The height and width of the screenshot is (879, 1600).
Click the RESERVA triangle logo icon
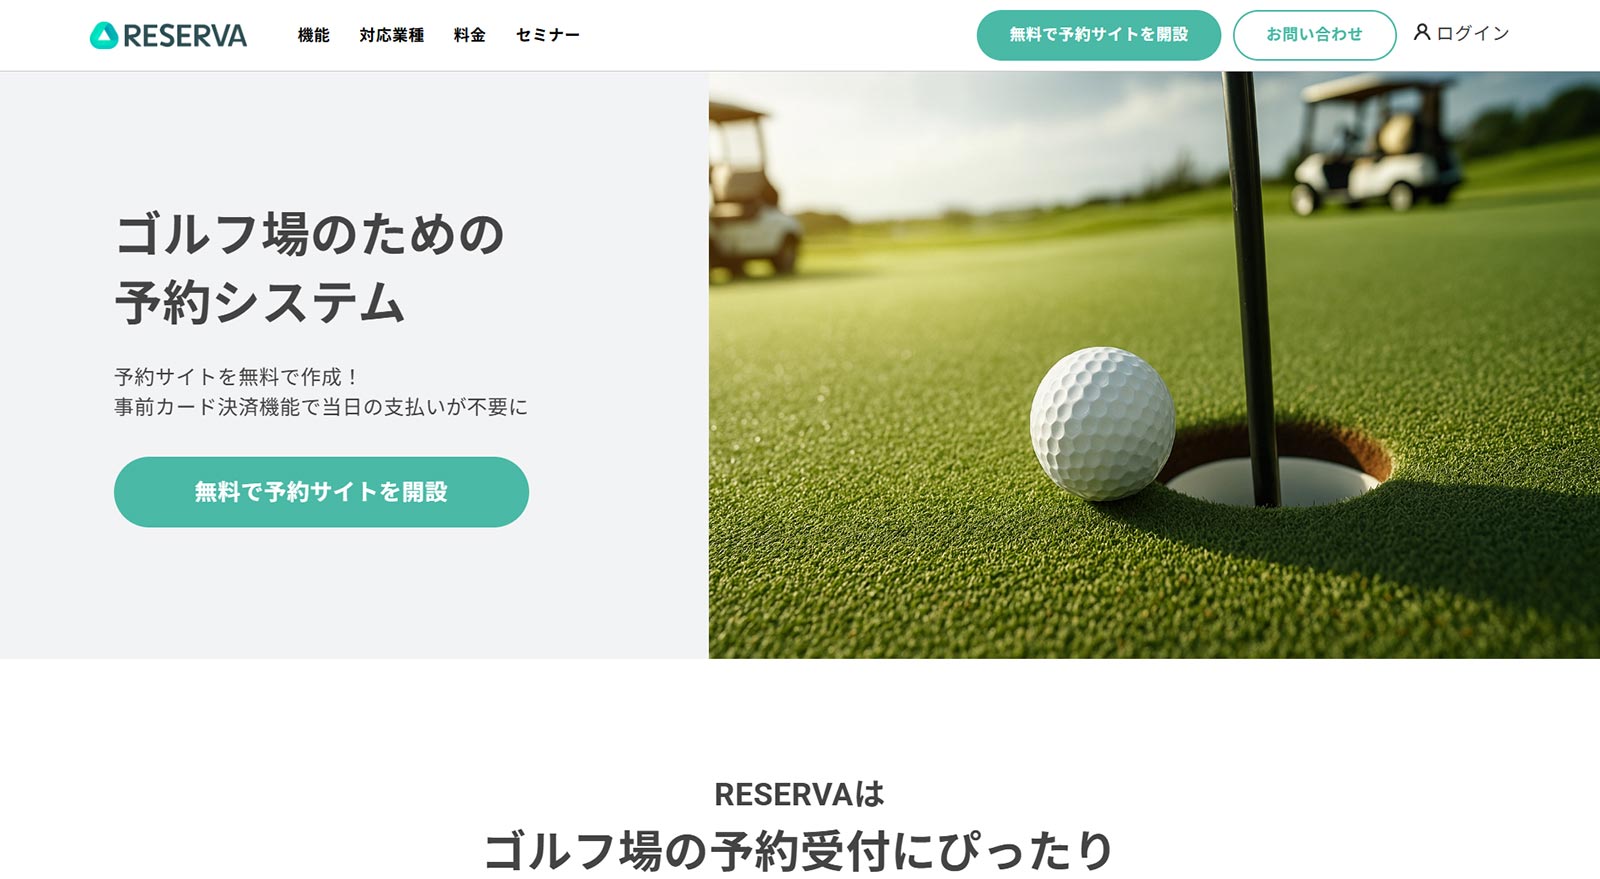(104, 36)
